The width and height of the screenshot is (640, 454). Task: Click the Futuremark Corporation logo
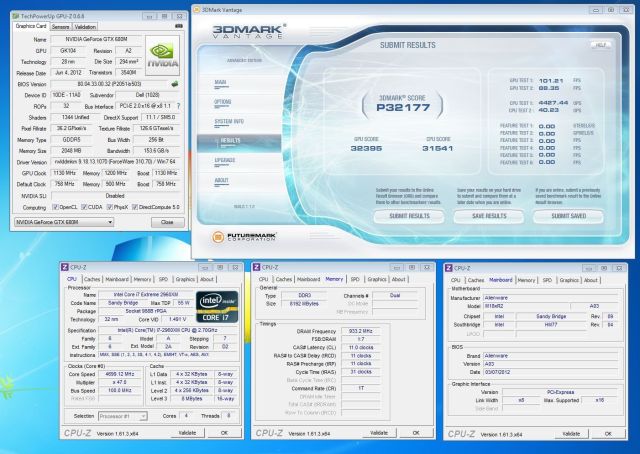pos(244,237)
